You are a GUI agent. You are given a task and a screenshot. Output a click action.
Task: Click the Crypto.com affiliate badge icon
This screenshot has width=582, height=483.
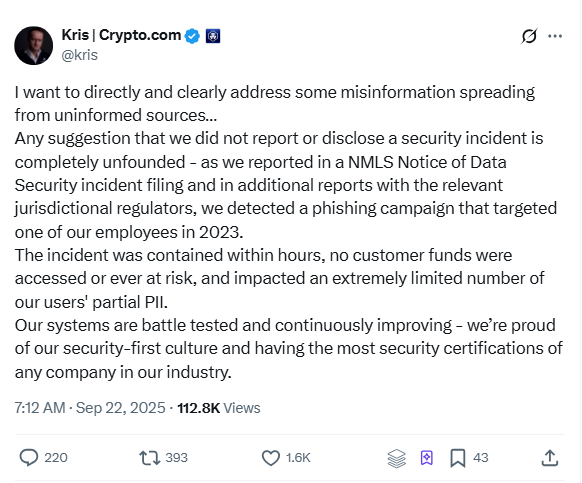(213, 36)
